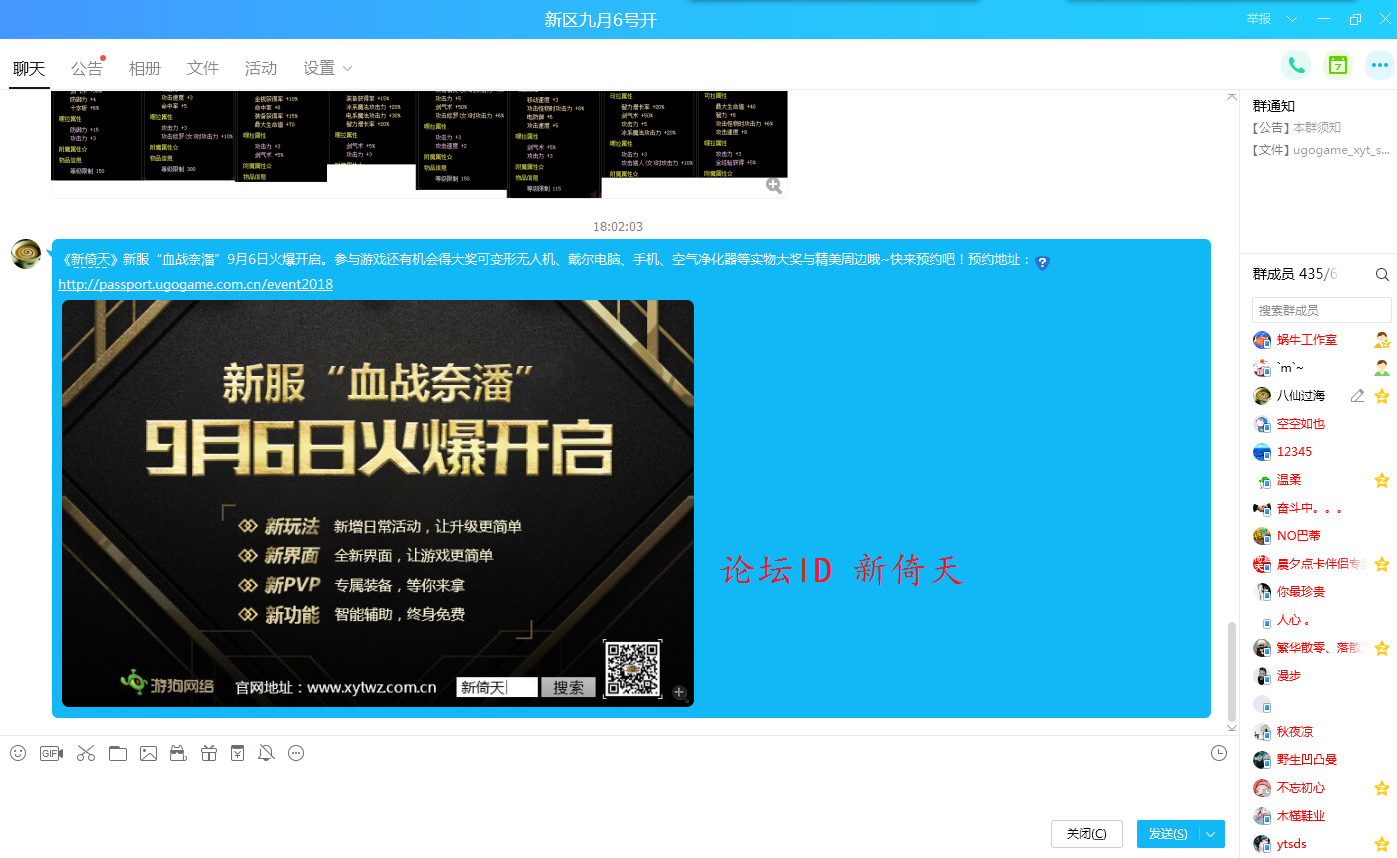Open the 【文件】ugogame_xyt file notice

click(x=1321, y=150)
